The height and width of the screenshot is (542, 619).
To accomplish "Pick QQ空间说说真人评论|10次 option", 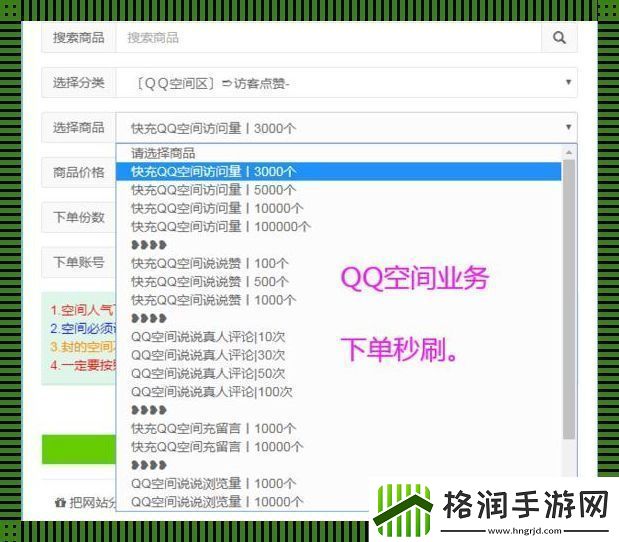I will pos(338,337).
